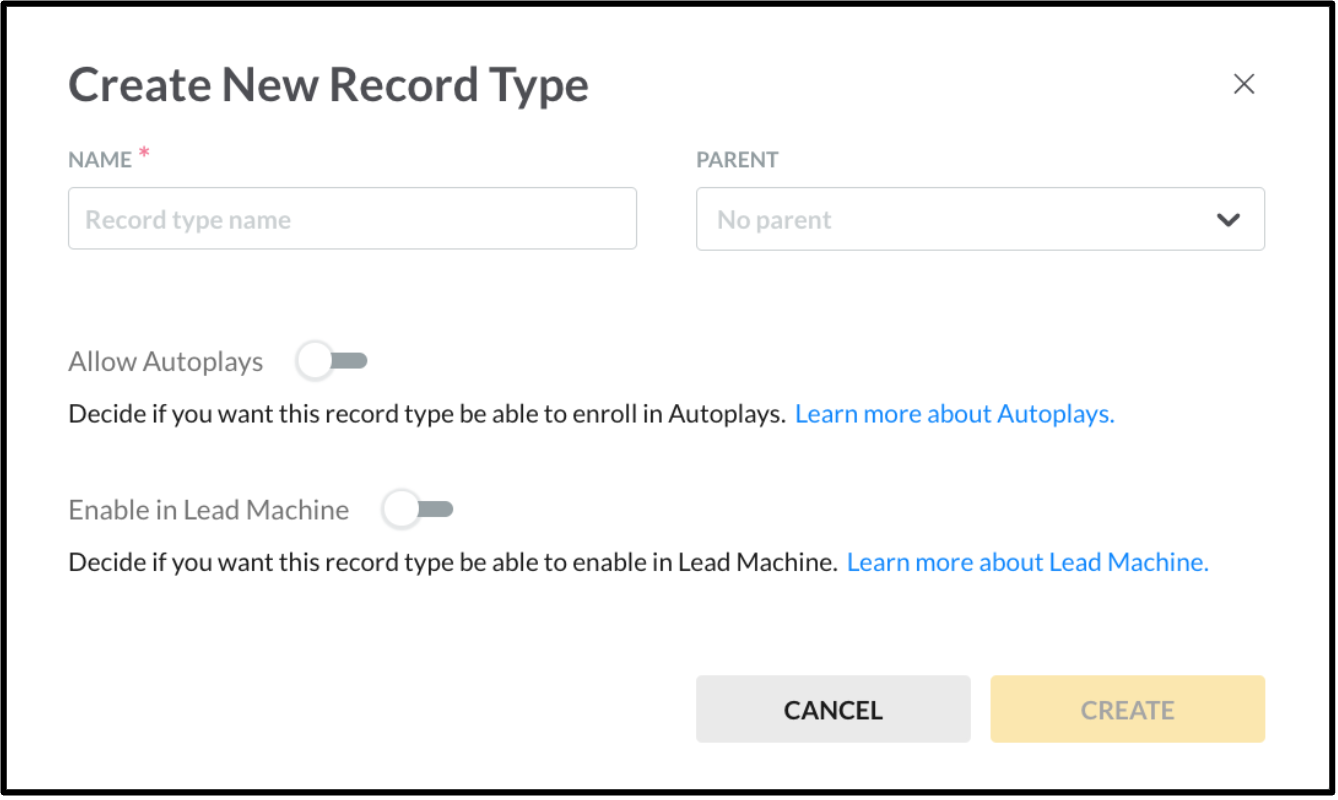
Task: Click the Autoplays enrollment description text
Action: pos(426,414)
